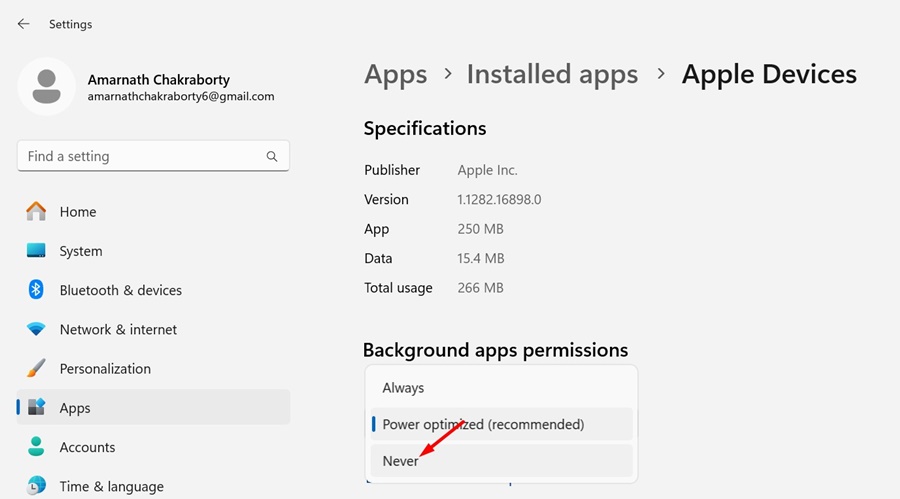900x499 pixels.
Task: Choose Always from background permissions list
Action: (403, 388)
